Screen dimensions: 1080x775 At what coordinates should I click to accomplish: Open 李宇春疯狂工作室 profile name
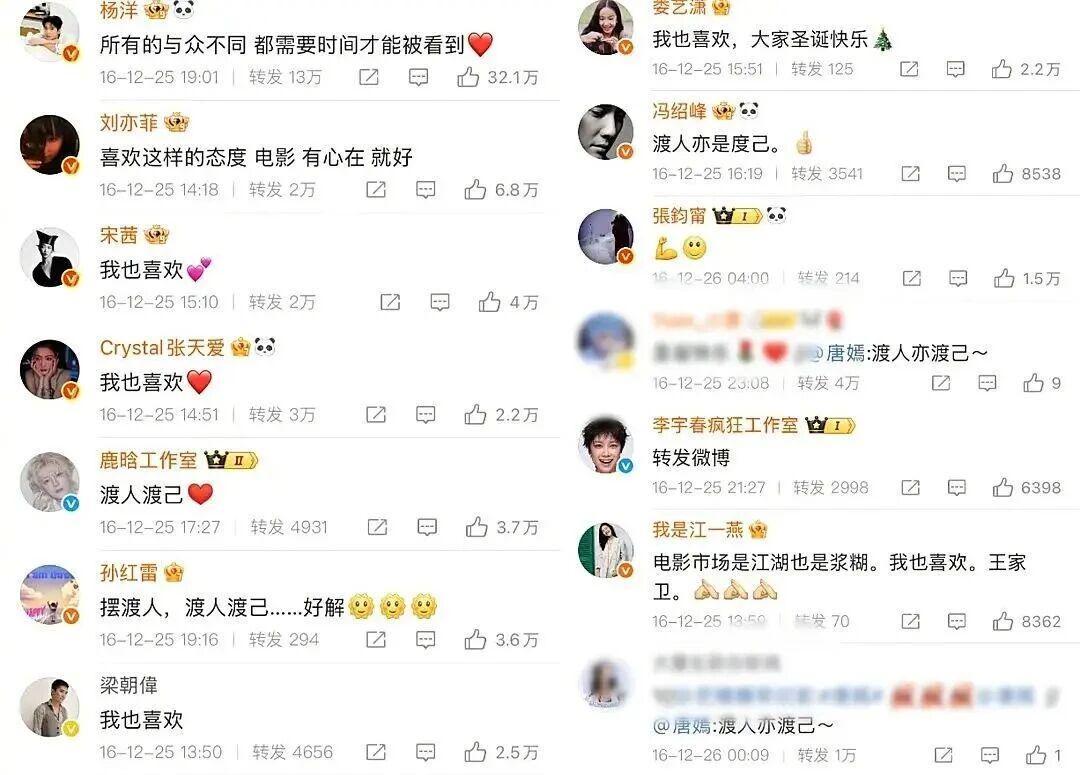pos(725,425)
